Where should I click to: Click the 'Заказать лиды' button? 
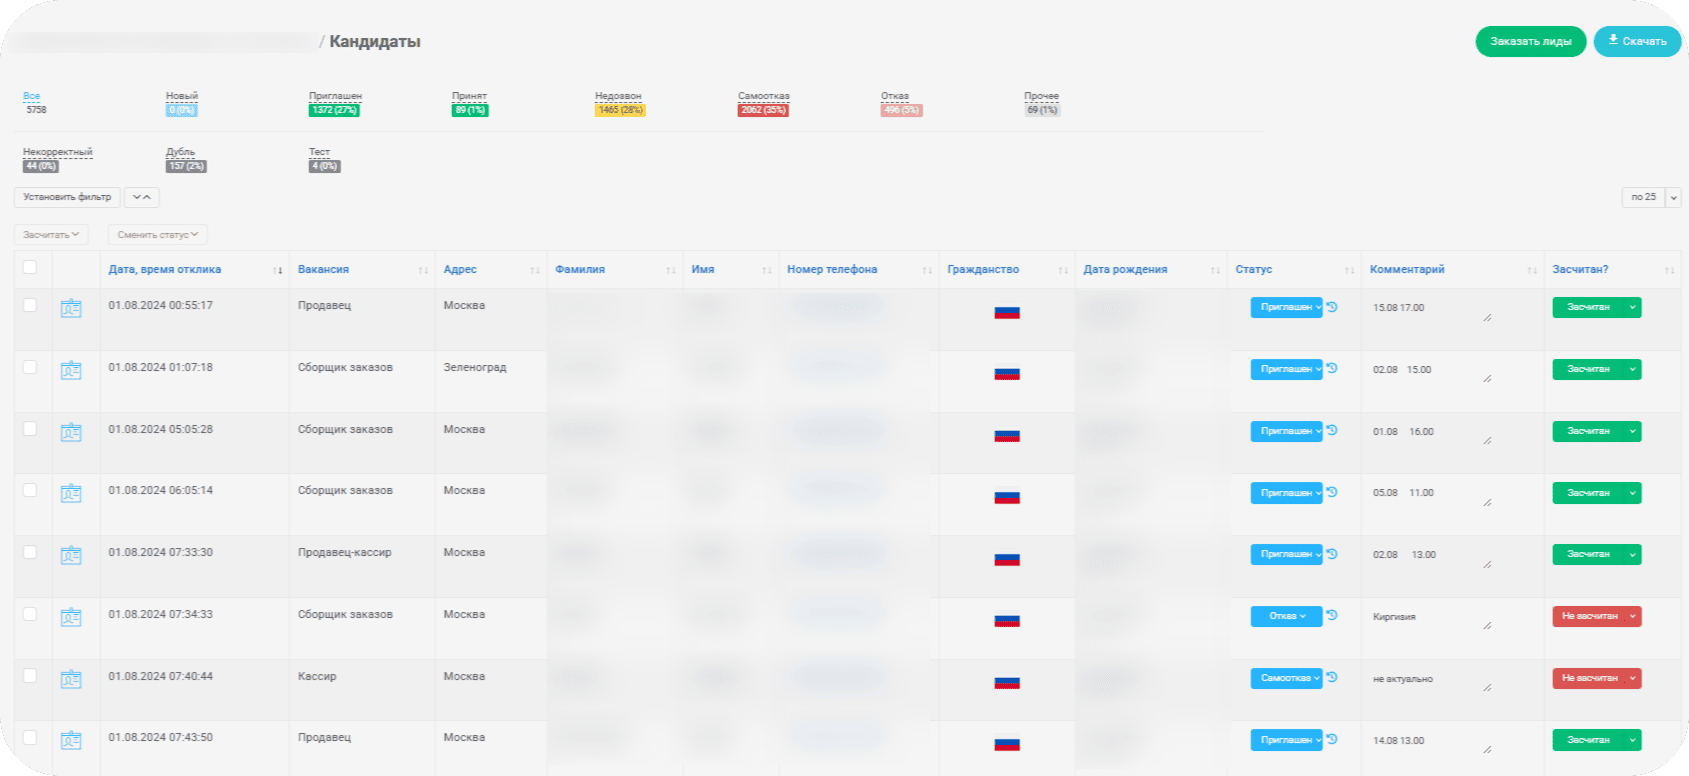point(1531,41)
